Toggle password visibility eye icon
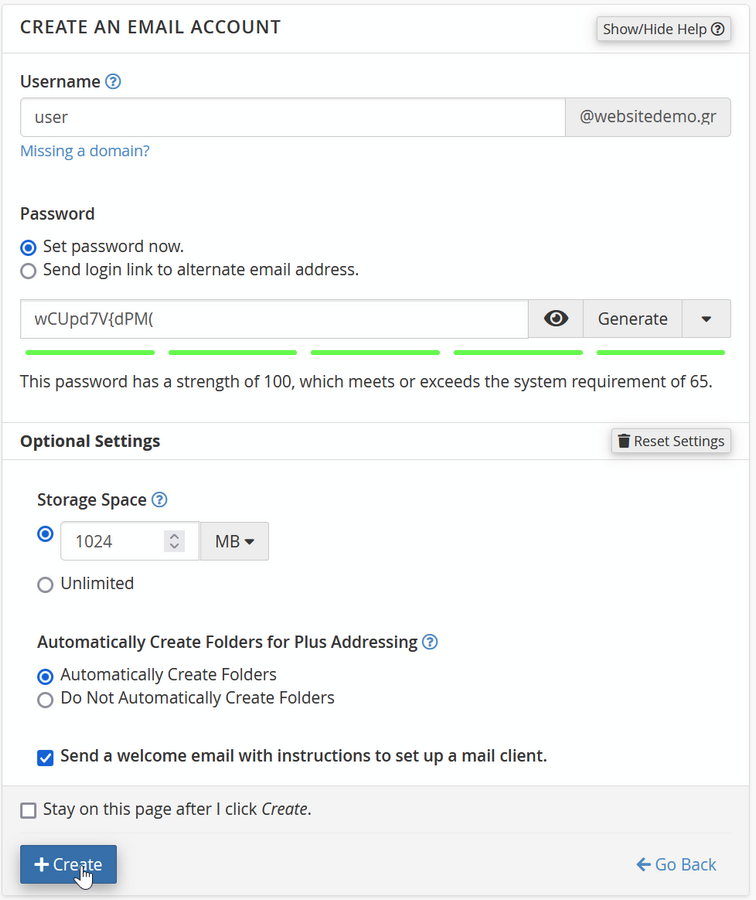 pos(556,319)
